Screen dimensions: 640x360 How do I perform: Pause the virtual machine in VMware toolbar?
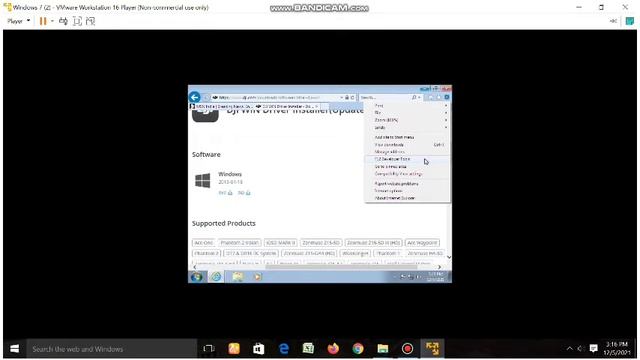pyautogui.click(x=43, y=21)
